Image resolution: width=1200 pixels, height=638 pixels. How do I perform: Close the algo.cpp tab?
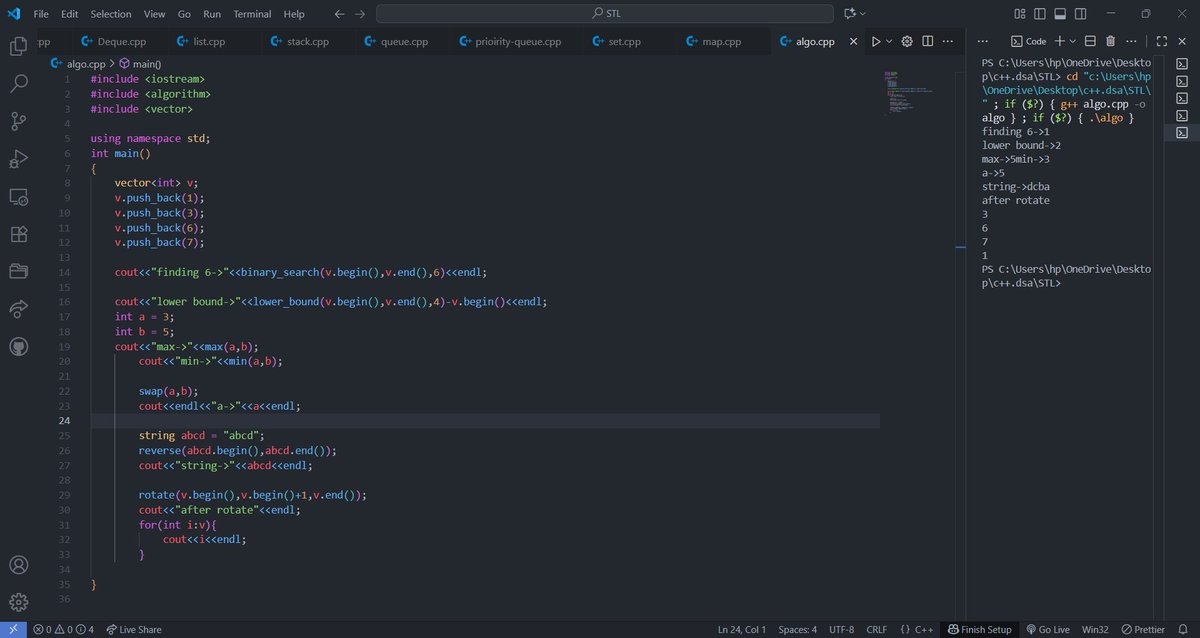tap(853, 41)
